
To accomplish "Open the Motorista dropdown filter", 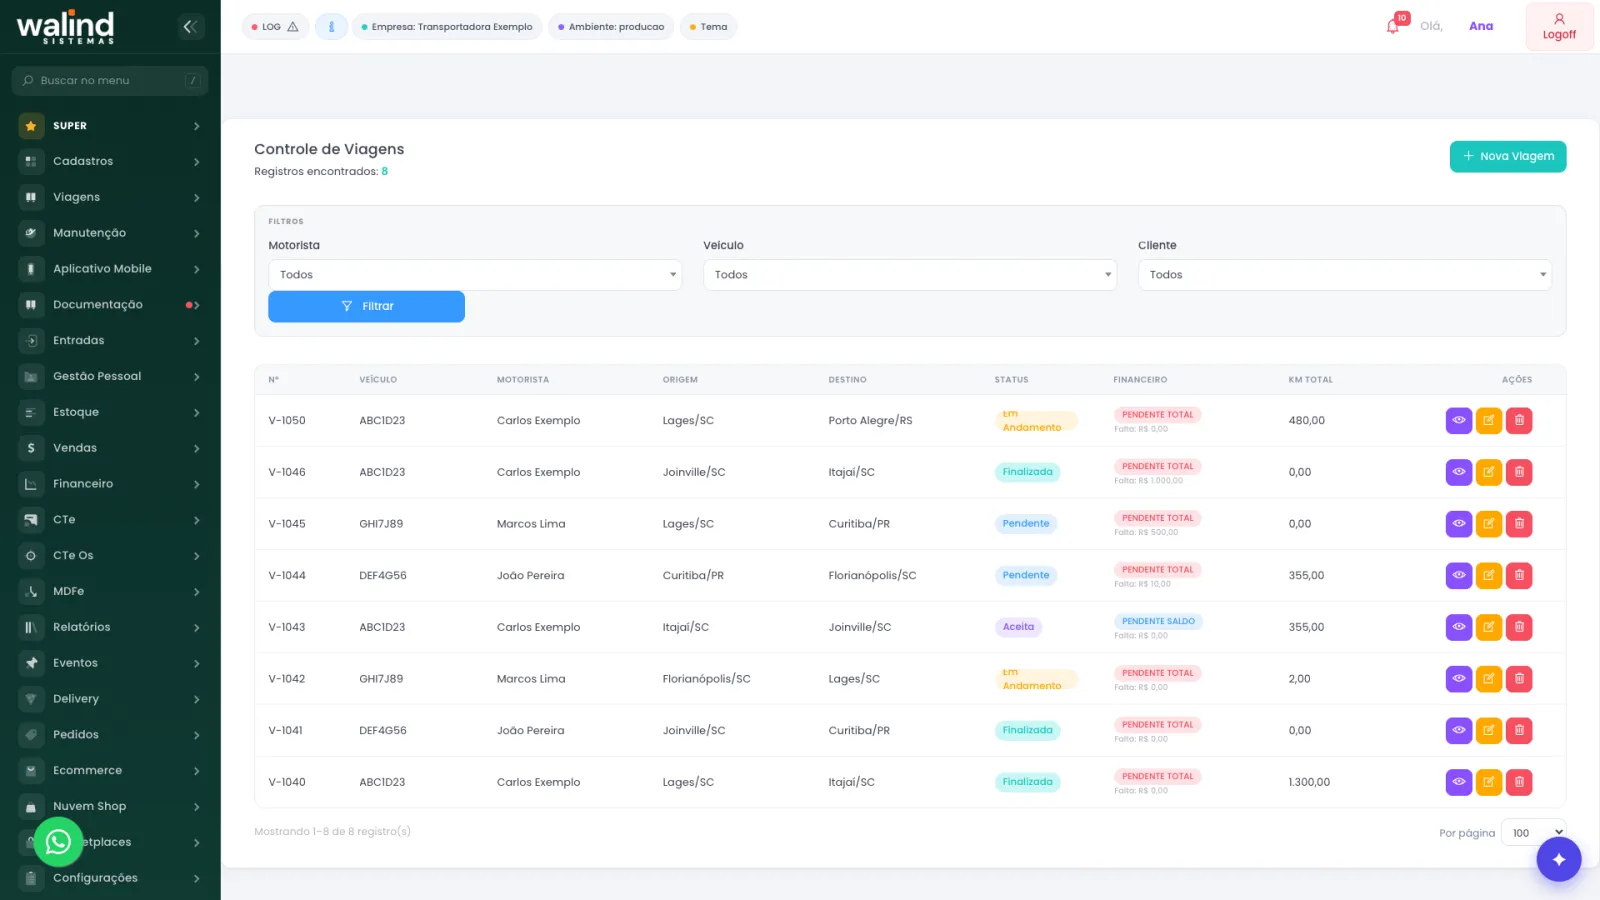I will pyautogui.click(x=475, y=275).
